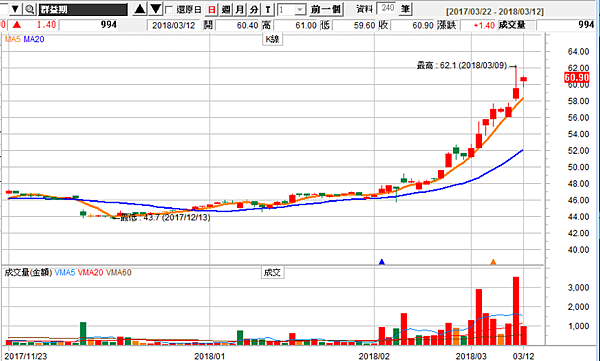
Task: Click the 前一個 button
Action: click(326, 9)
